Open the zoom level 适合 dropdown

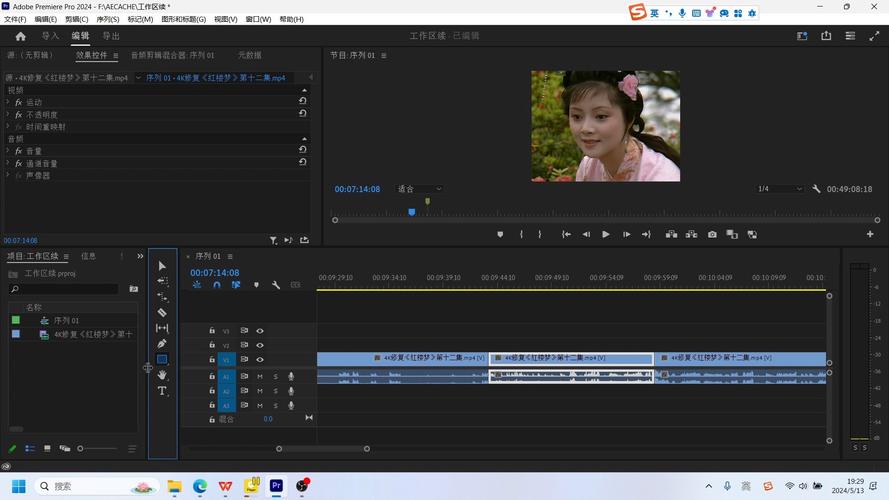[419, 189]
